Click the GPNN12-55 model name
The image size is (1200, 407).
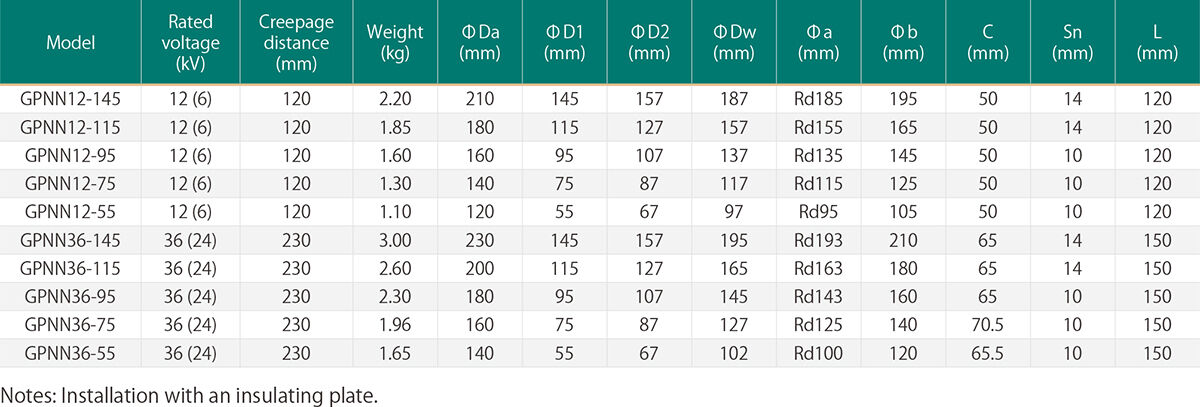[x=70, y=212]
